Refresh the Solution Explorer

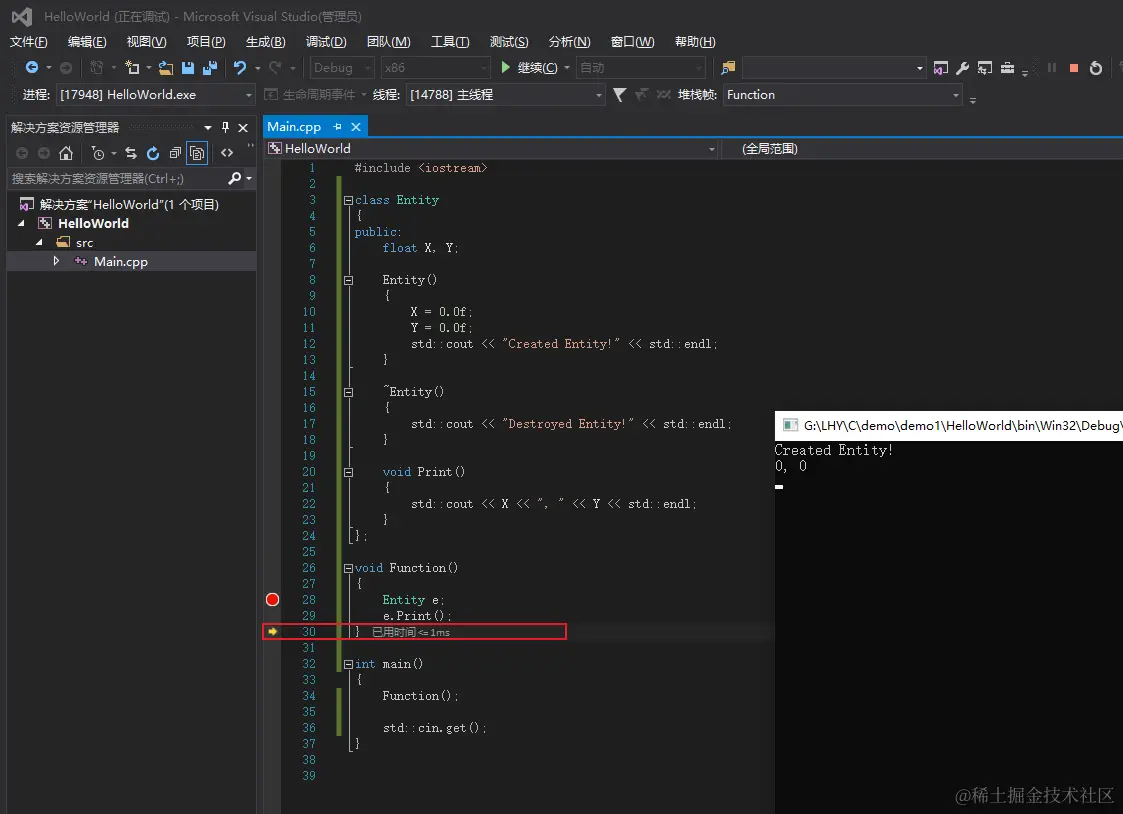153,152
